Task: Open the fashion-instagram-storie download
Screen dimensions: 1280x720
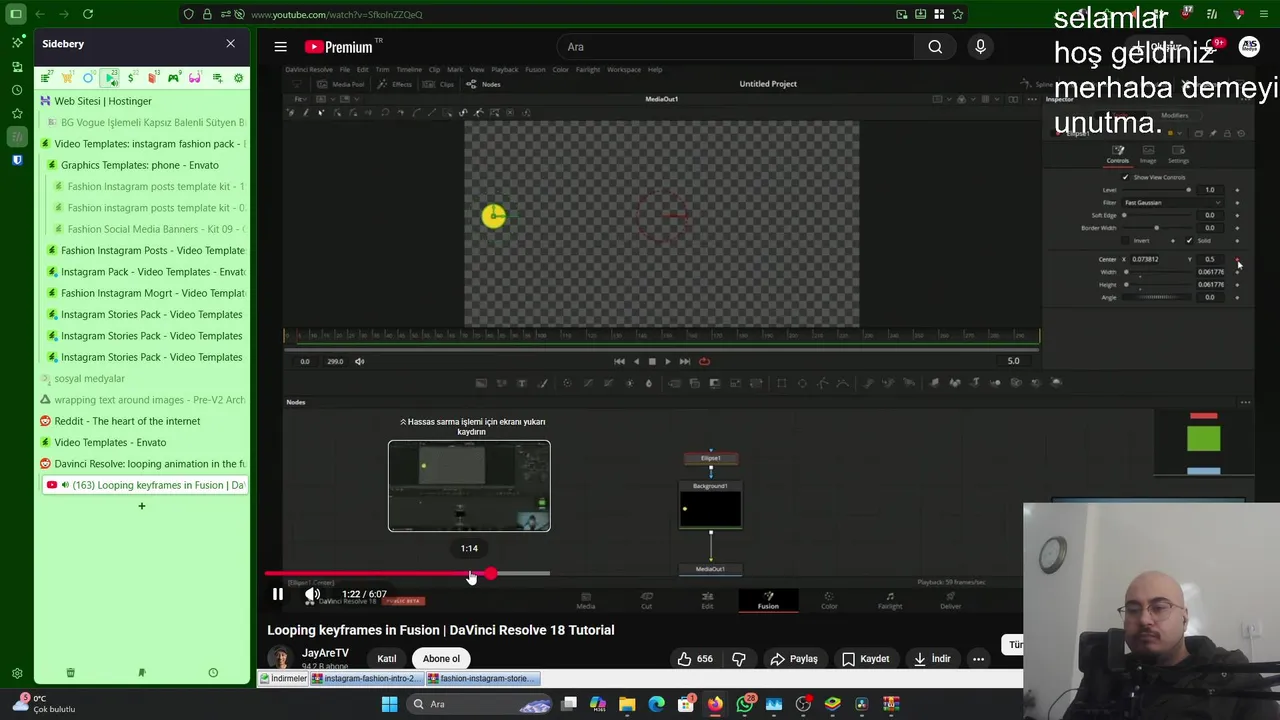Action: (x=483, y=678)
